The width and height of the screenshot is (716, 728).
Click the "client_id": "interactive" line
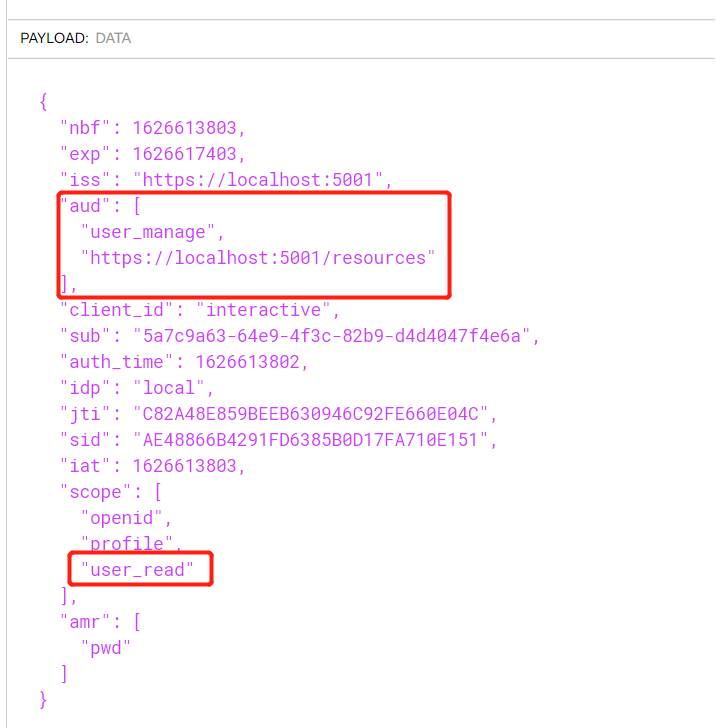200,310
